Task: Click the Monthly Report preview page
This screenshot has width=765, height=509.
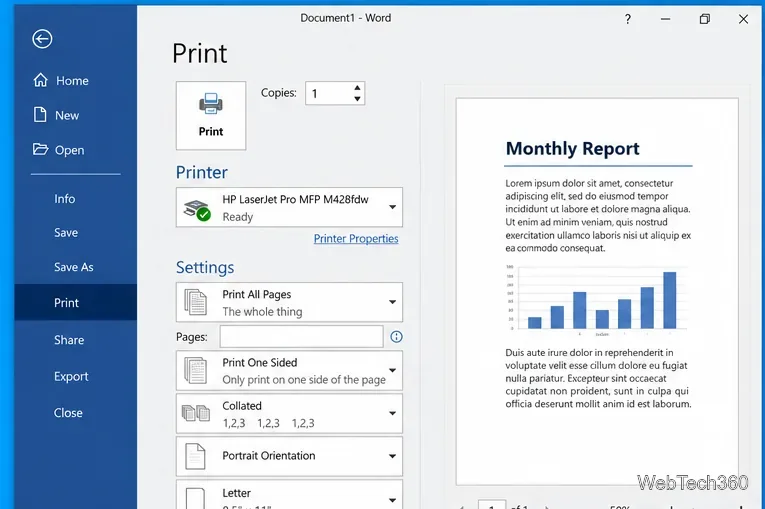Action: coord(597,291)
